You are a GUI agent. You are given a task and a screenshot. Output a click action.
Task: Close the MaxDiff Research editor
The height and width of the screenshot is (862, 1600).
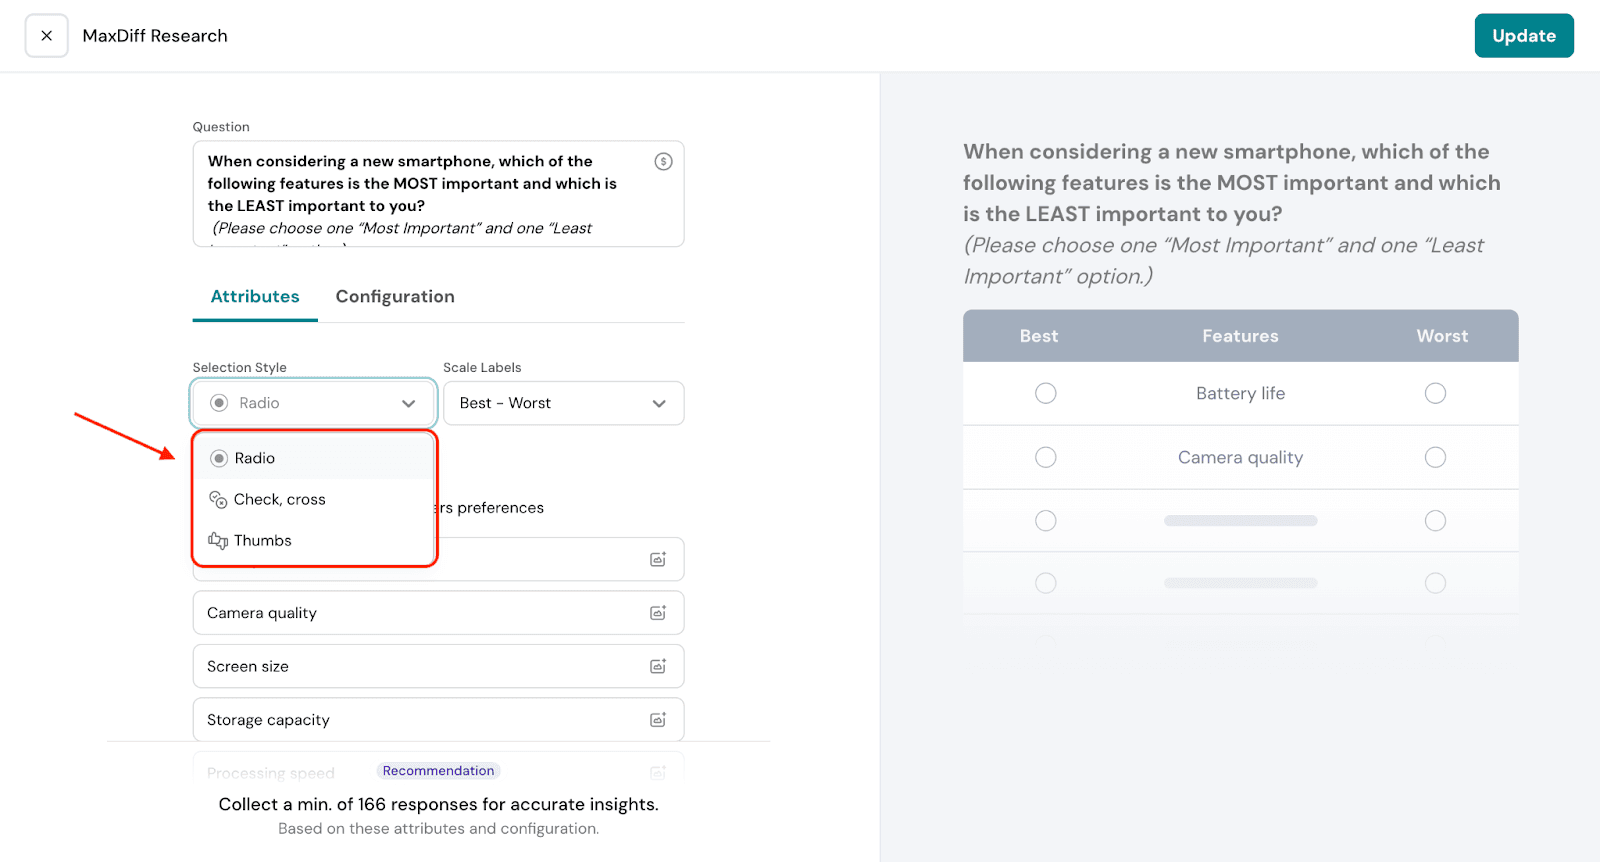[47, 36]
